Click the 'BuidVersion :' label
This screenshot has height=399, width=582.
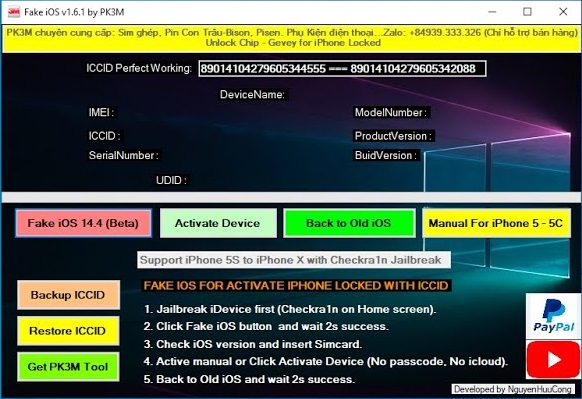coord(386,155)
